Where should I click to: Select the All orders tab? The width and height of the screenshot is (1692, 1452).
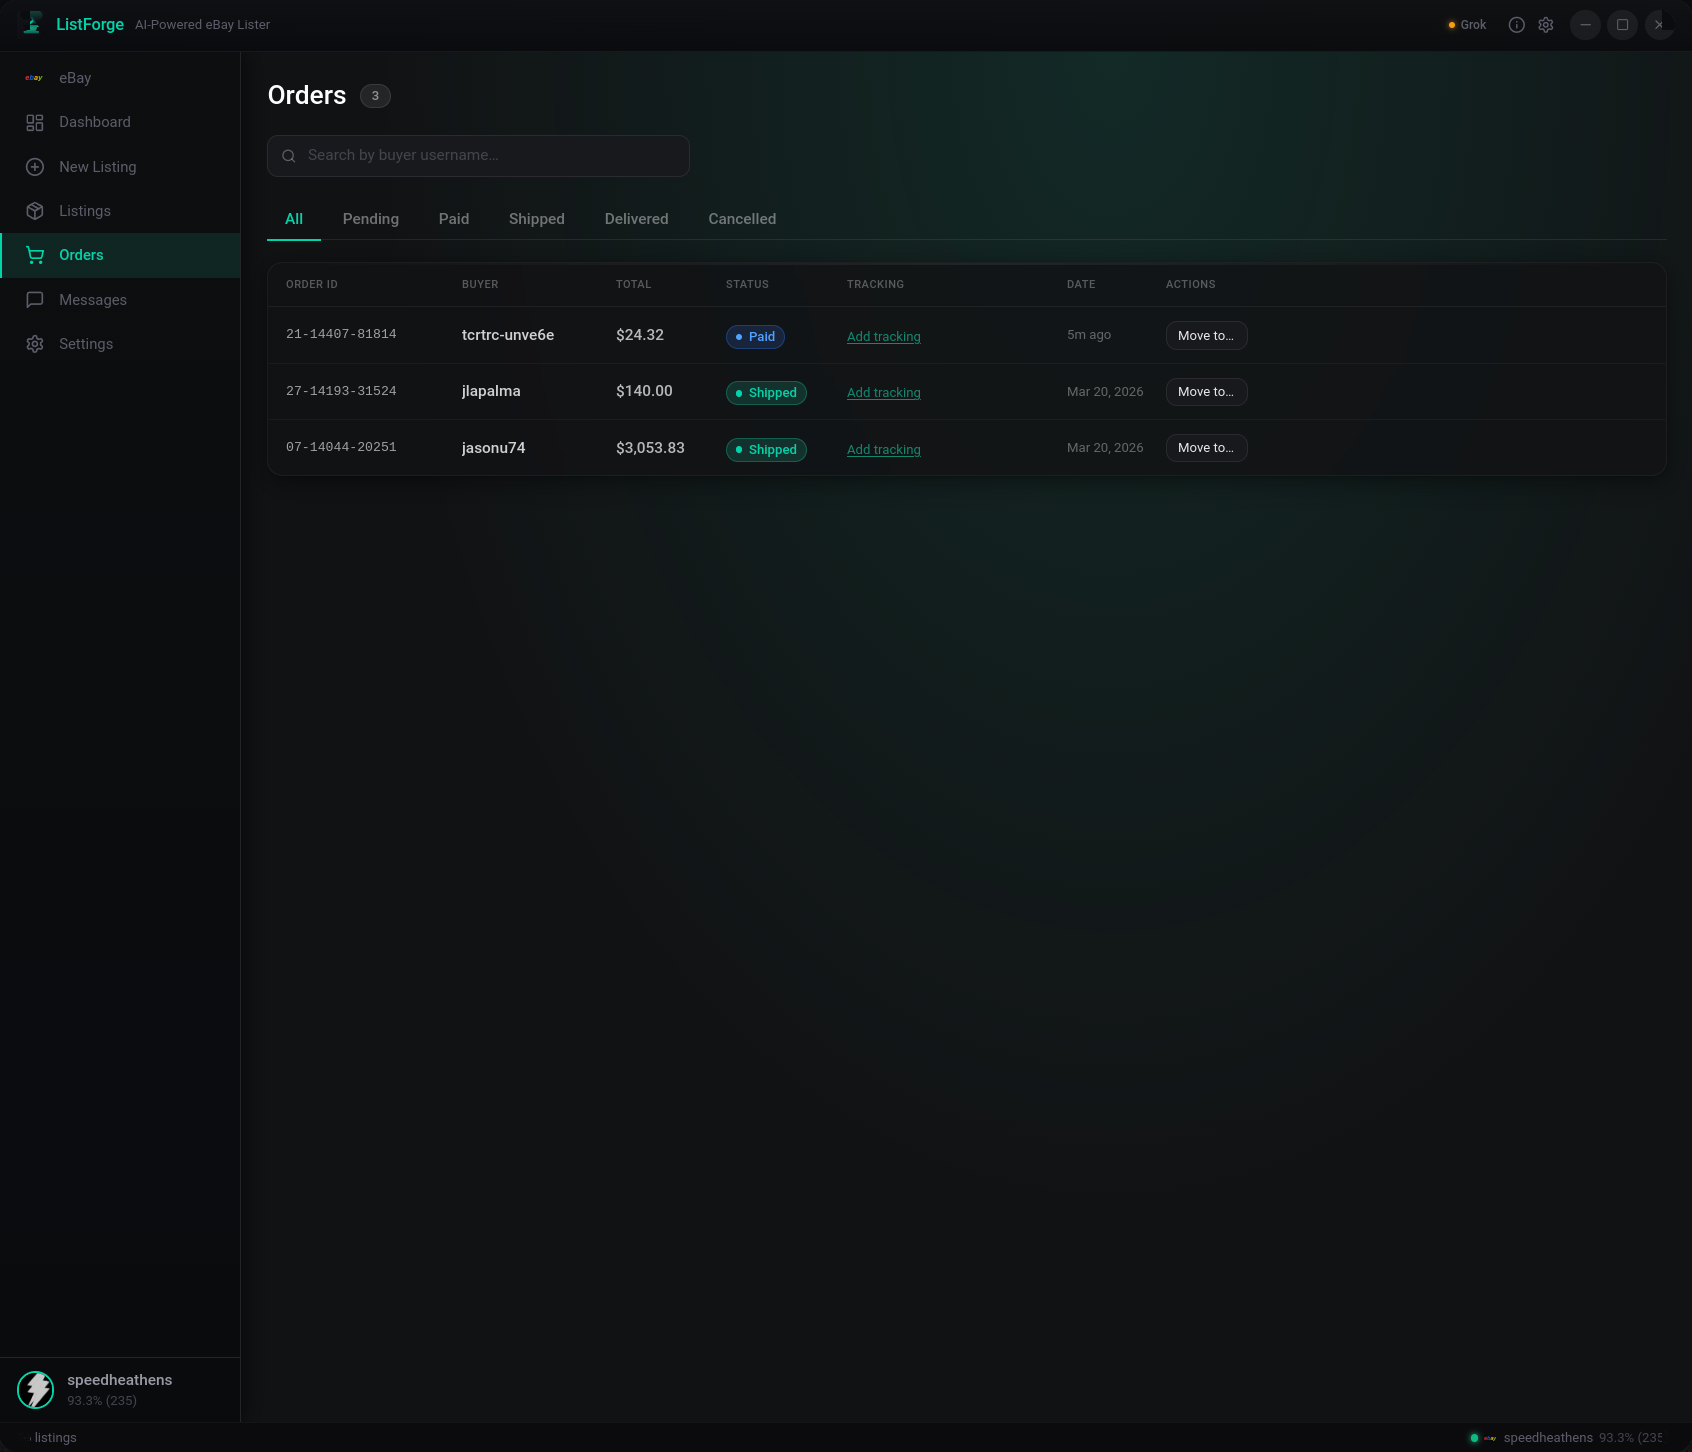[294, 219]
